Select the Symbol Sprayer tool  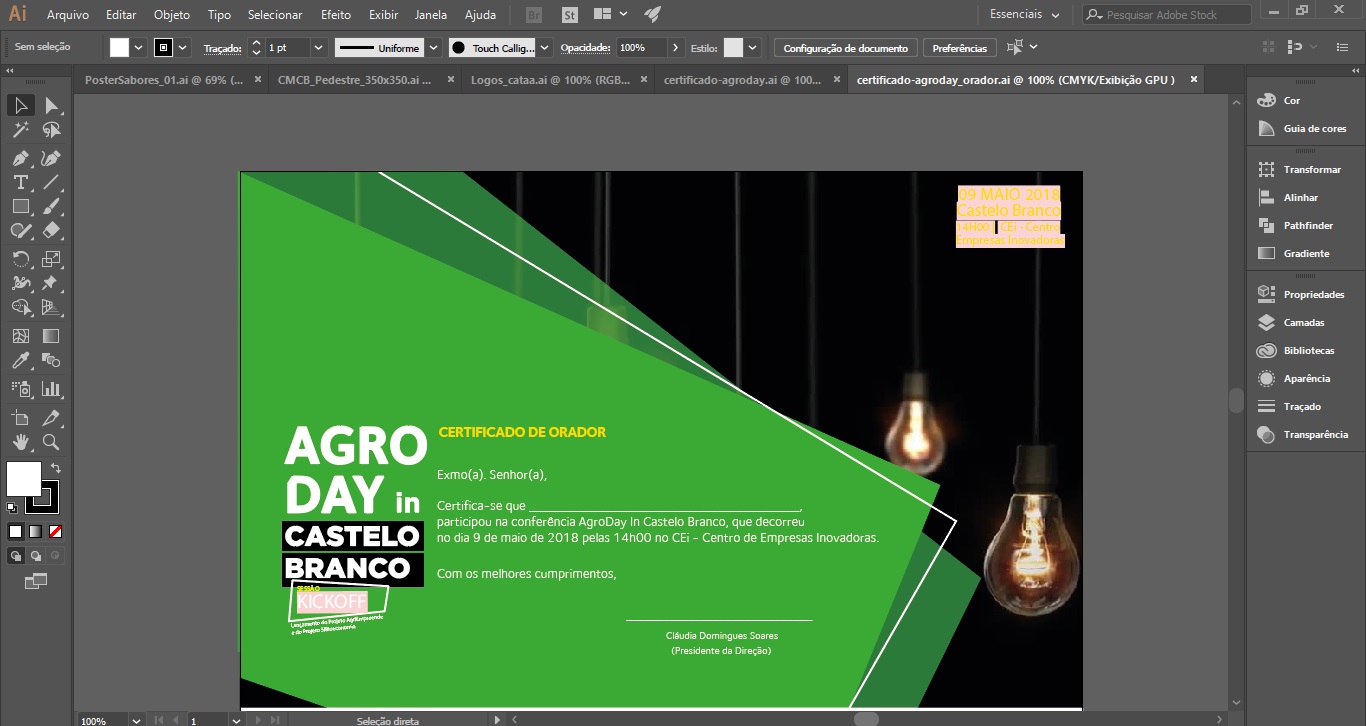point(20,389)
